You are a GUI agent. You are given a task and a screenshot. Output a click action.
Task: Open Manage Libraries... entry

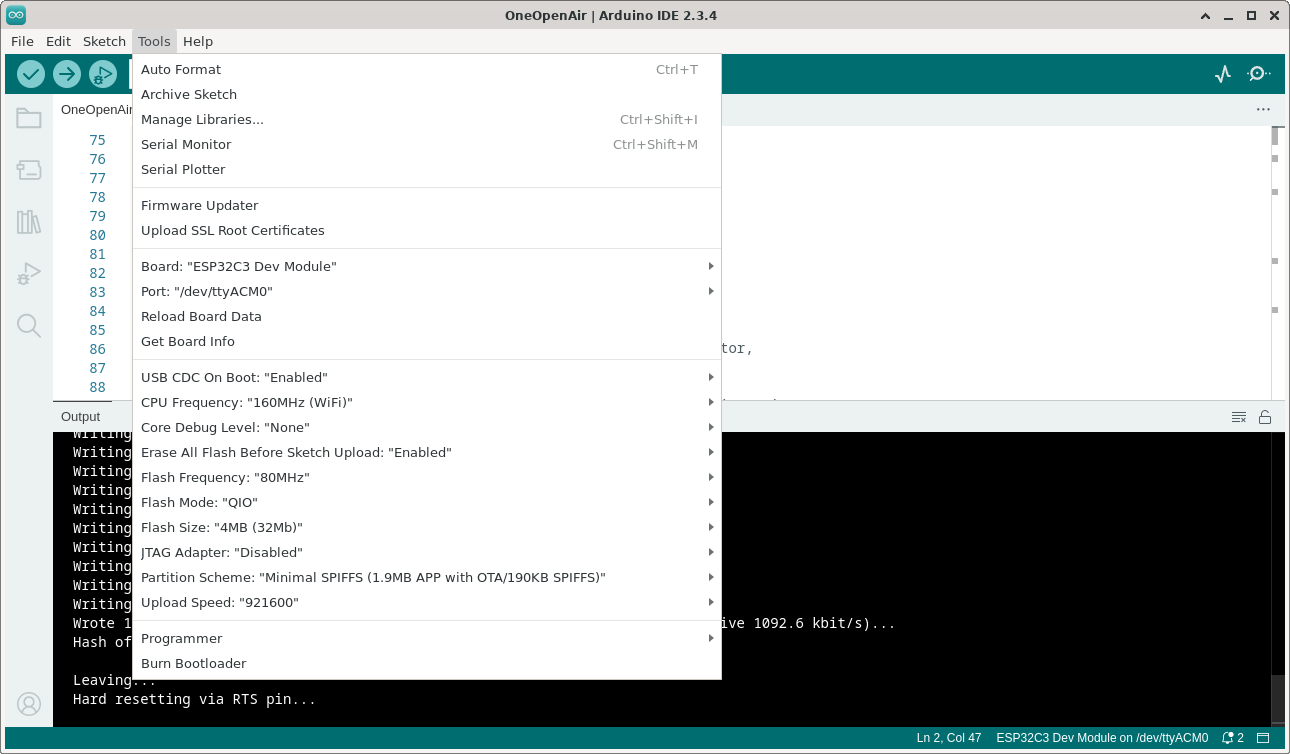427,119
